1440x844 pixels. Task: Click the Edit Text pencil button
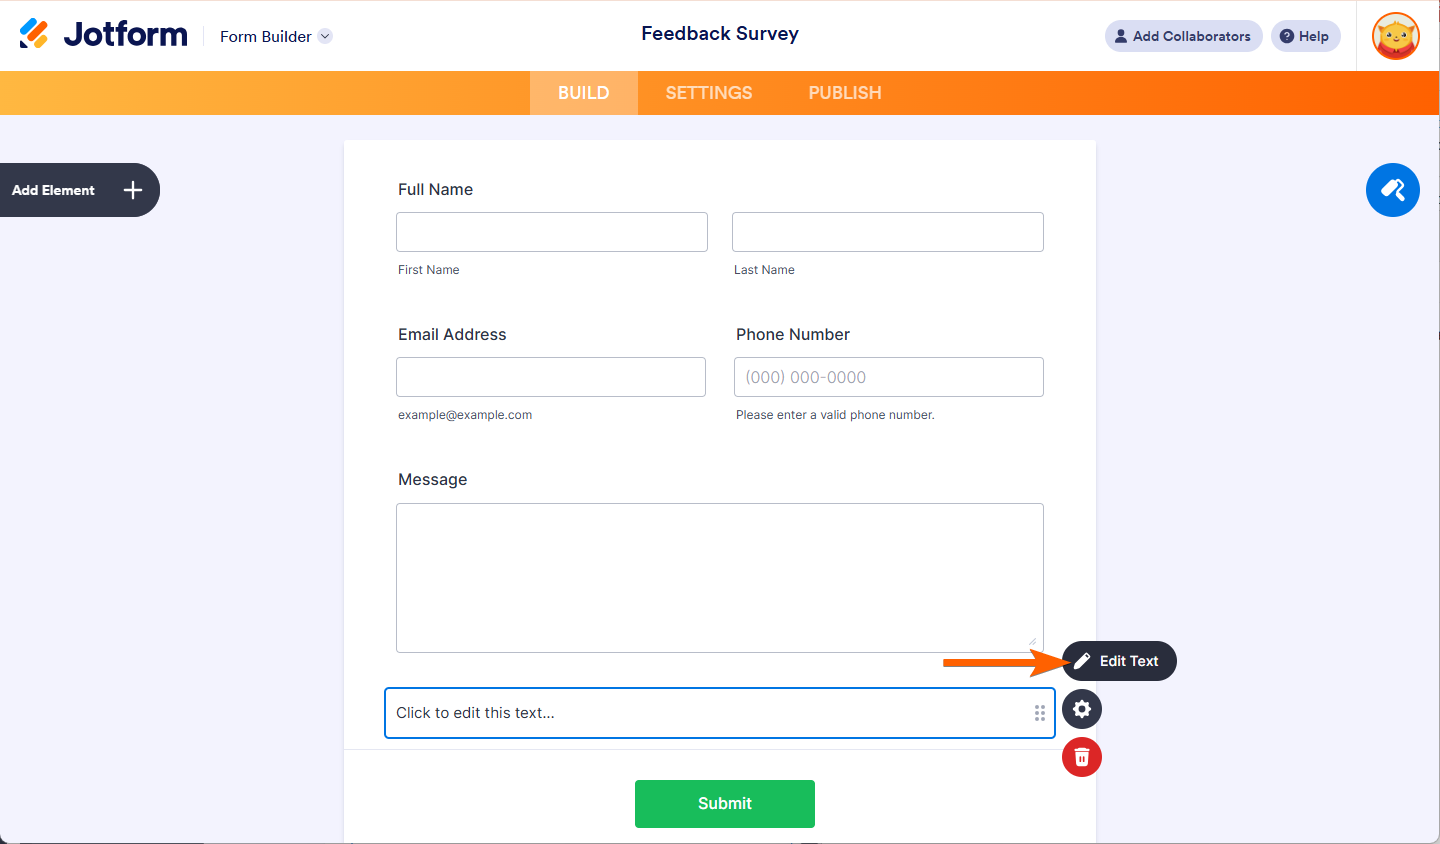pos(1119,661)
